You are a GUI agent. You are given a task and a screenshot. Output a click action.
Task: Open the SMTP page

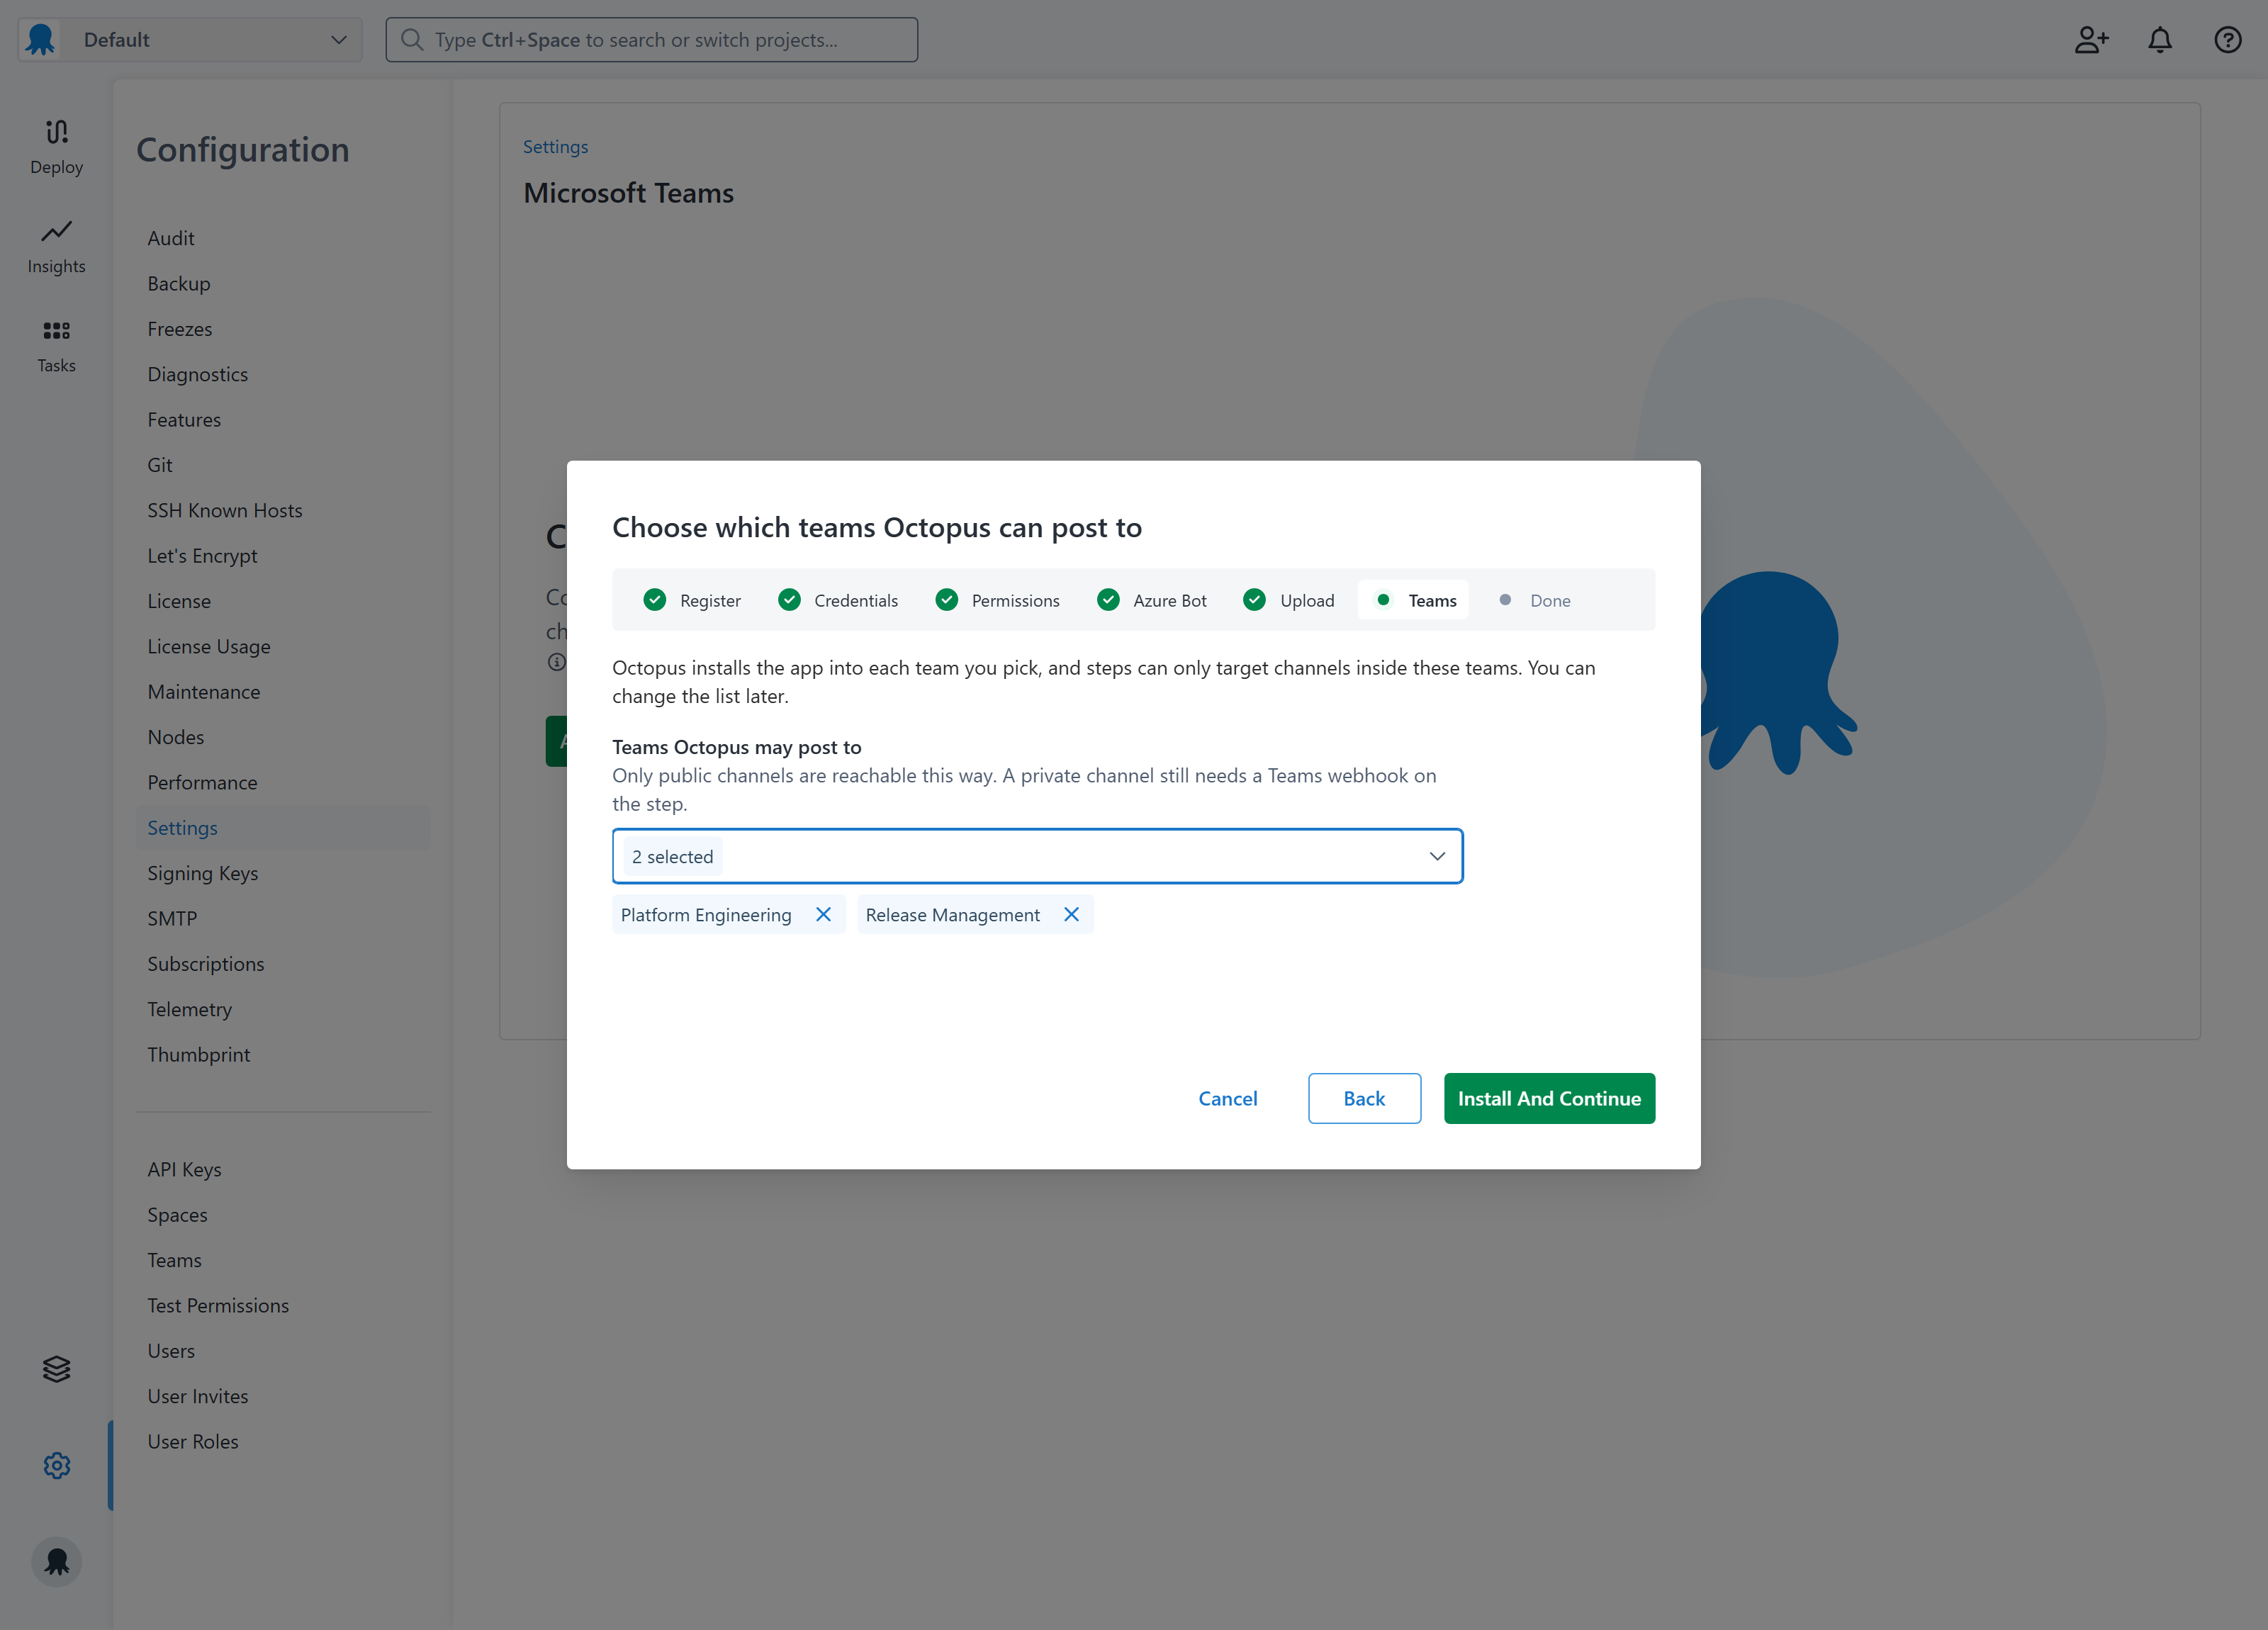[172, 918]
